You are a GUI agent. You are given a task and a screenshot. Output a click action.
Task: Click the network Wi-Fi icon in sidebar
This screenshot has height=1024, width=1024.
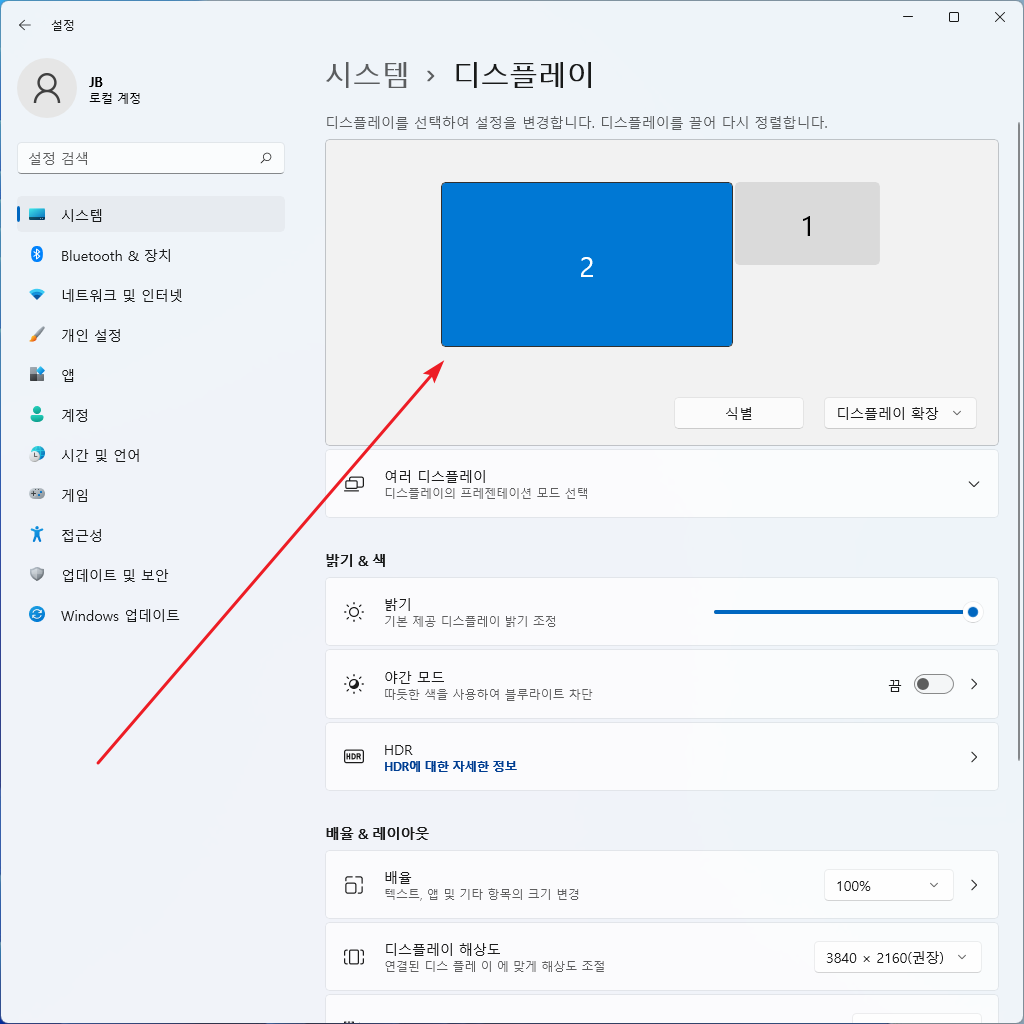click(x=37, y=295)
